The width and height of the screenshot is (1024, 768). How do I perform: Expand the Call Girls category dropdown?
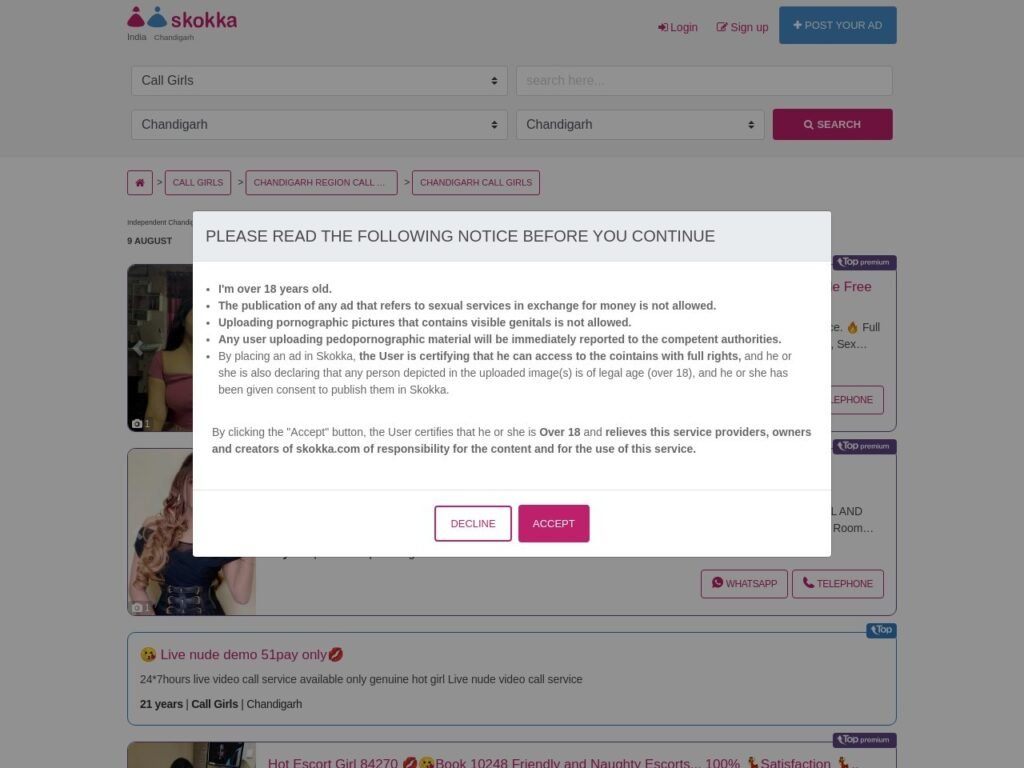tap(319, 80)
